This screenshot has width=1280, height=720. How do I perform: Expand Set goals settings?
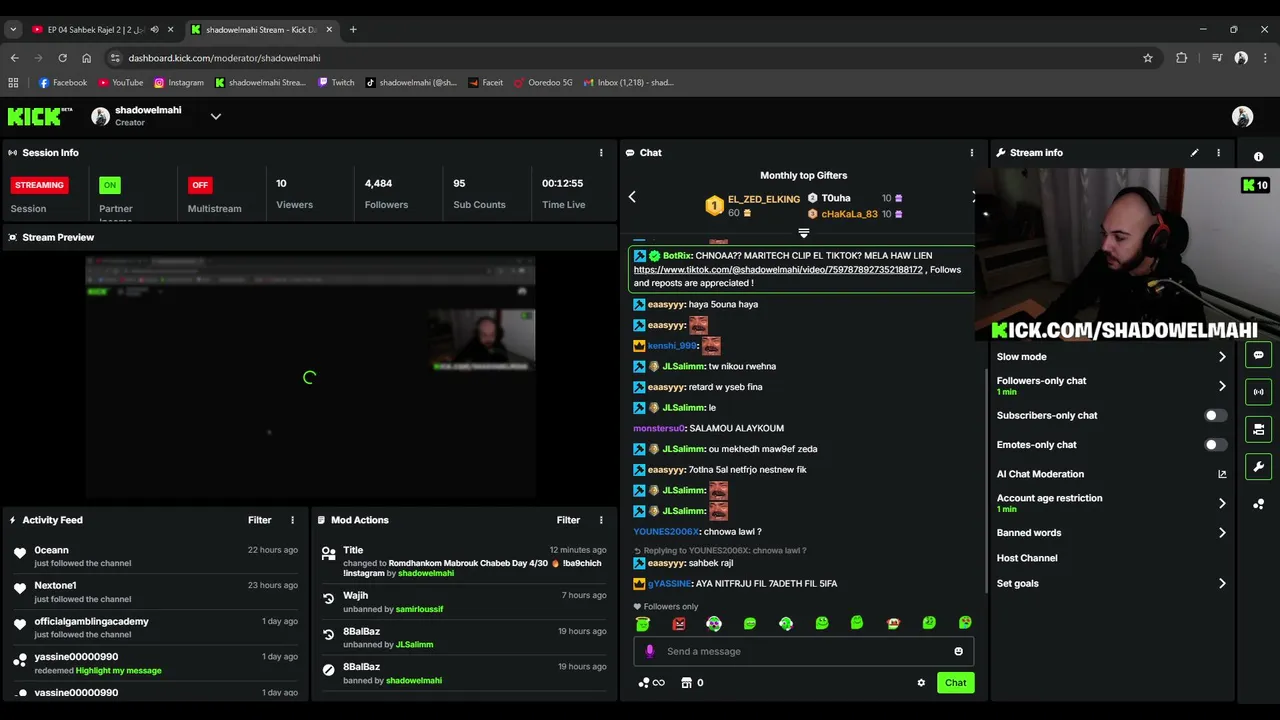point(1222,583)
